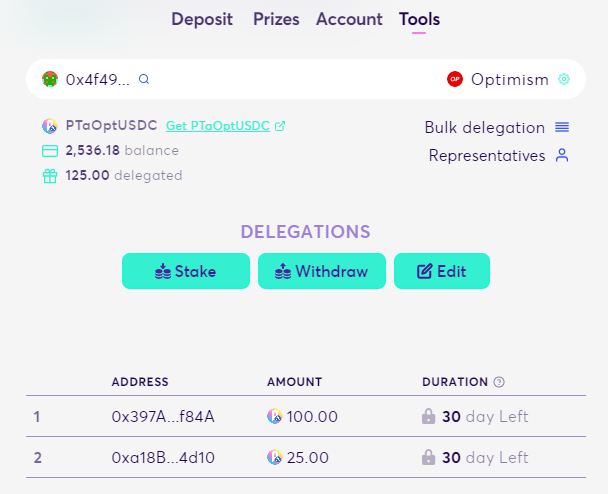The height and width of the screenshot is (494, 608).
Task: Click the gift icon beside 125.00 delegated
Action: (50, 176)
